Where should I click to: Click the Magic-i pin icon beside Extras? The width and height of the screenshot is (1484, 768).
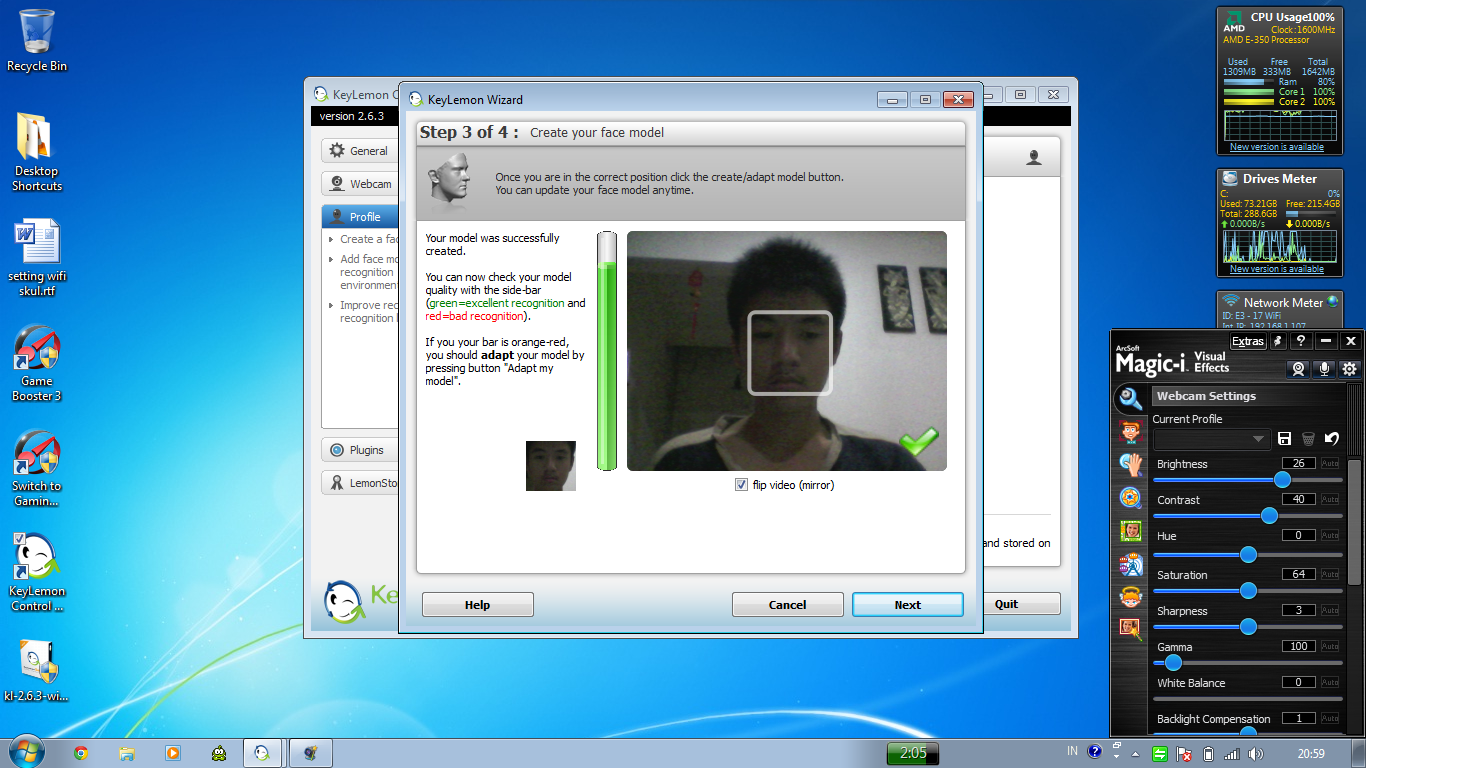[1278, 342]
